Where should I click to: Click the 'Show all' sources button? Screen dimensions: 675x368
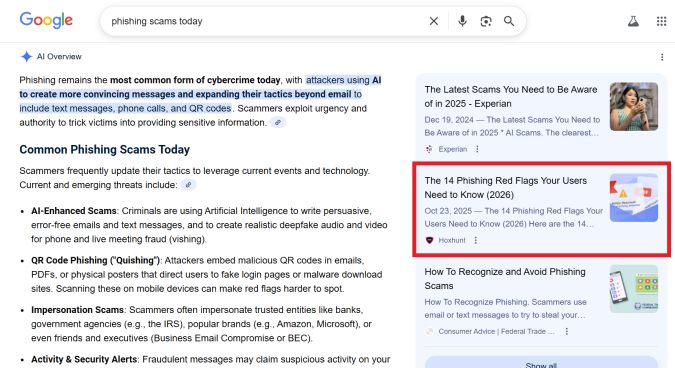541,363
